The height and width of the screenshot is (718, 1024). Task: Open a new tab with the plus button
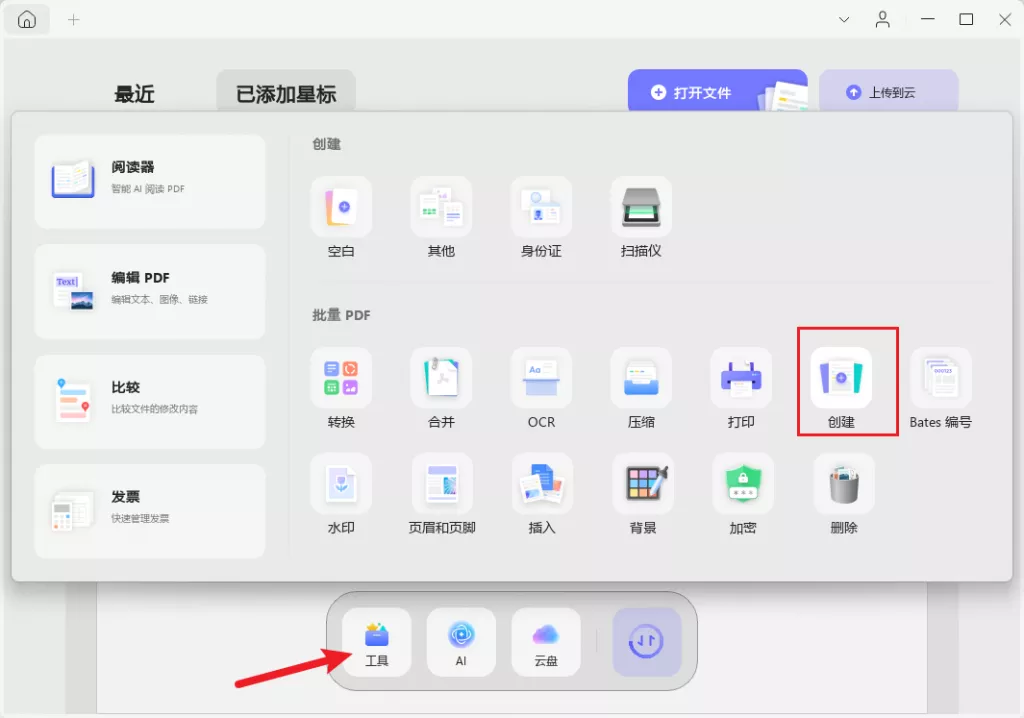pos(73,19)
